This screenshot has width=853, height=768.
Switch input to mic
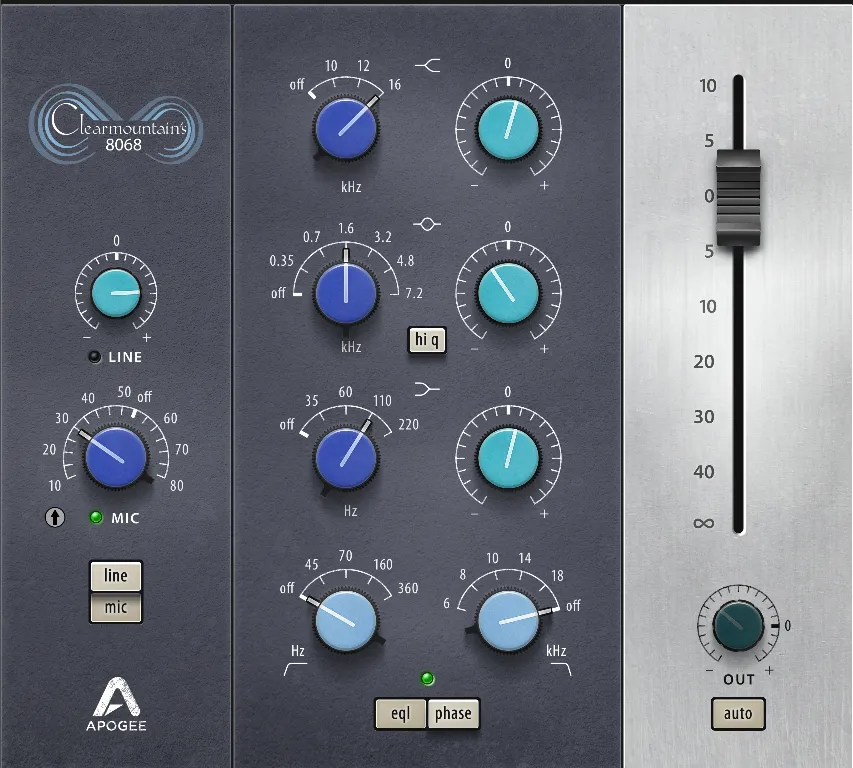[116, 606]
